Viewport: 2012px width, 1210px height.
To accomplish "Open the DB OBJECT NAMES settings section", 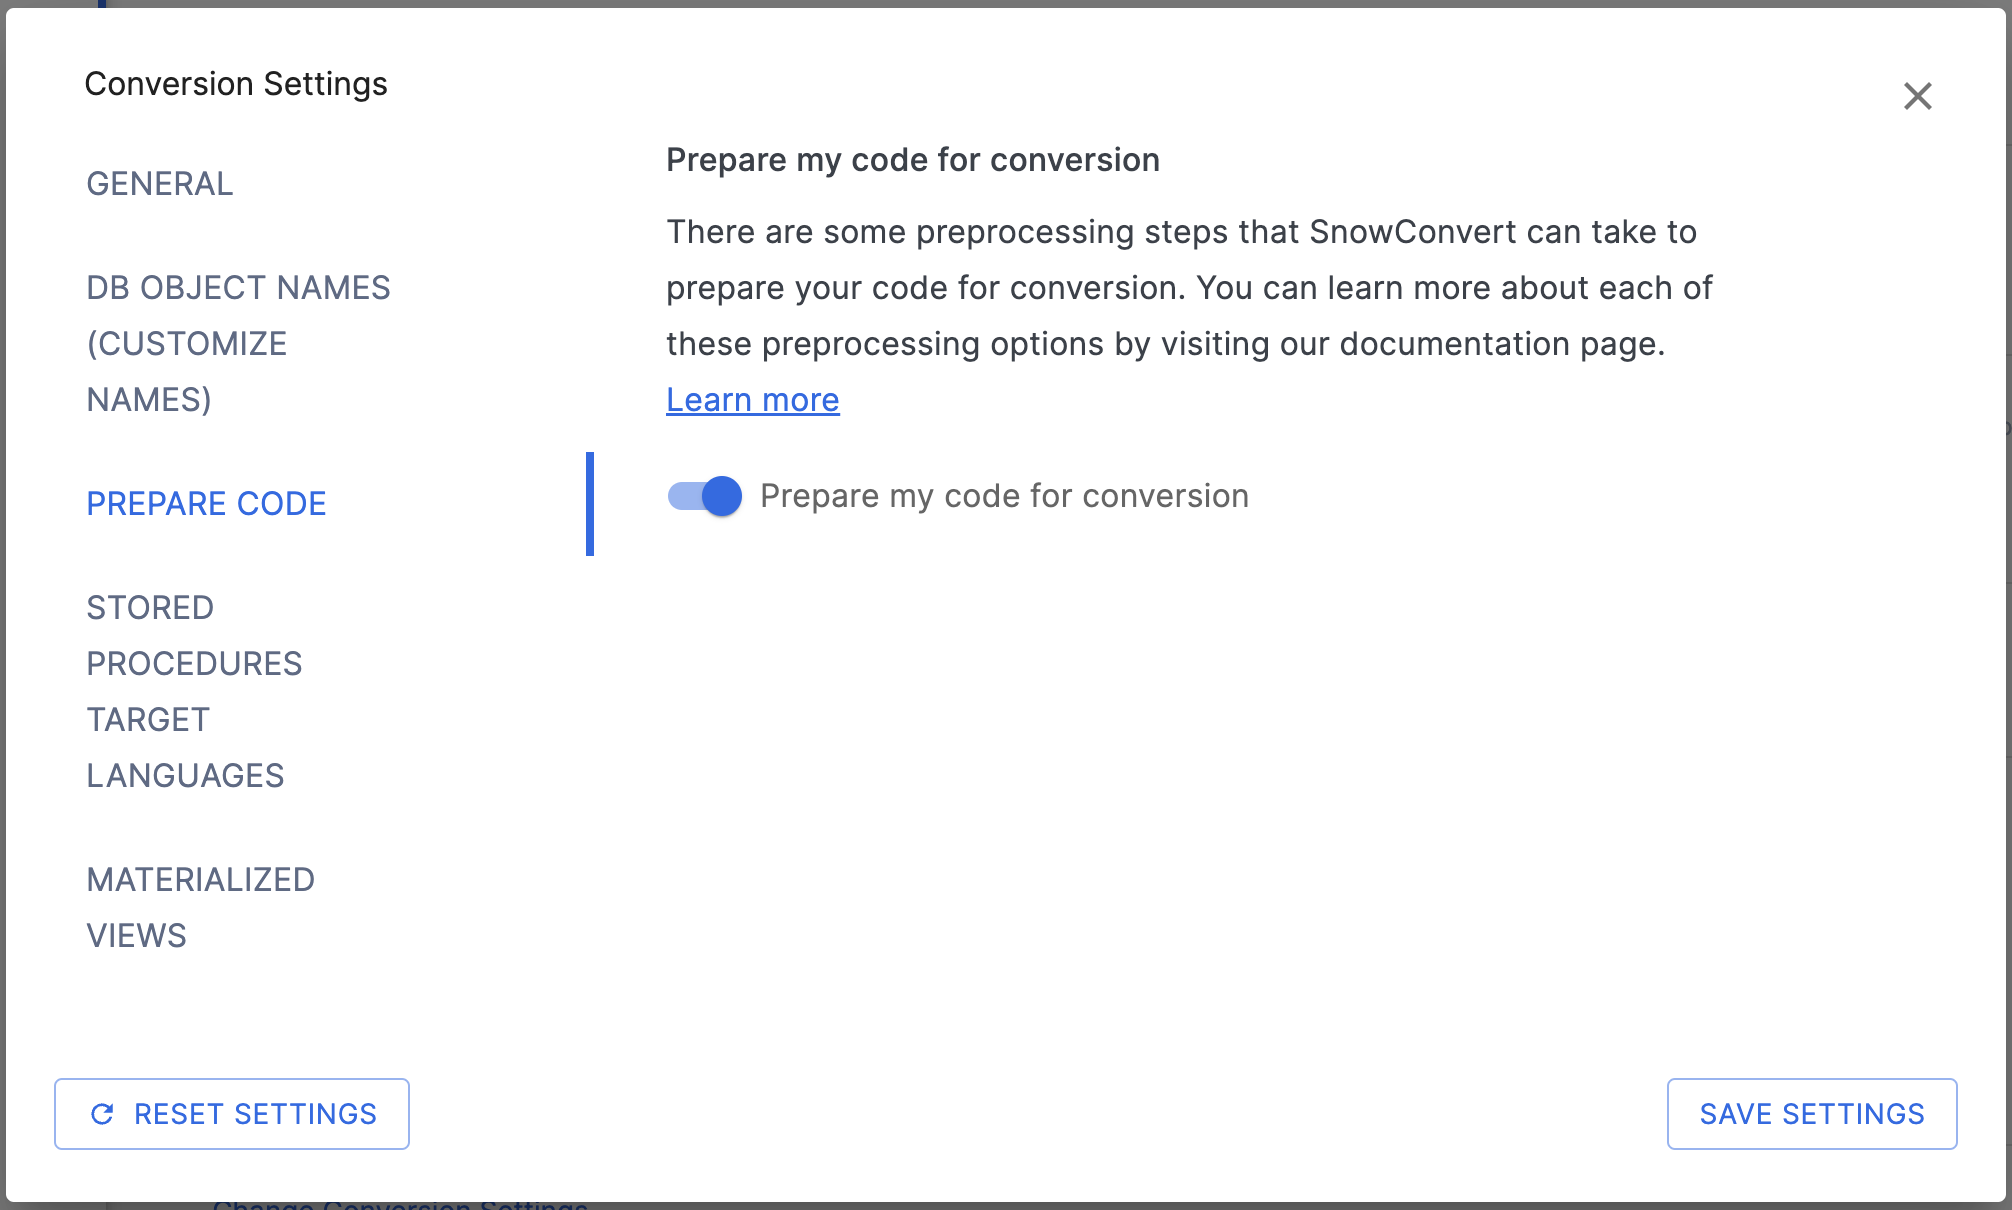I will 238,287.
